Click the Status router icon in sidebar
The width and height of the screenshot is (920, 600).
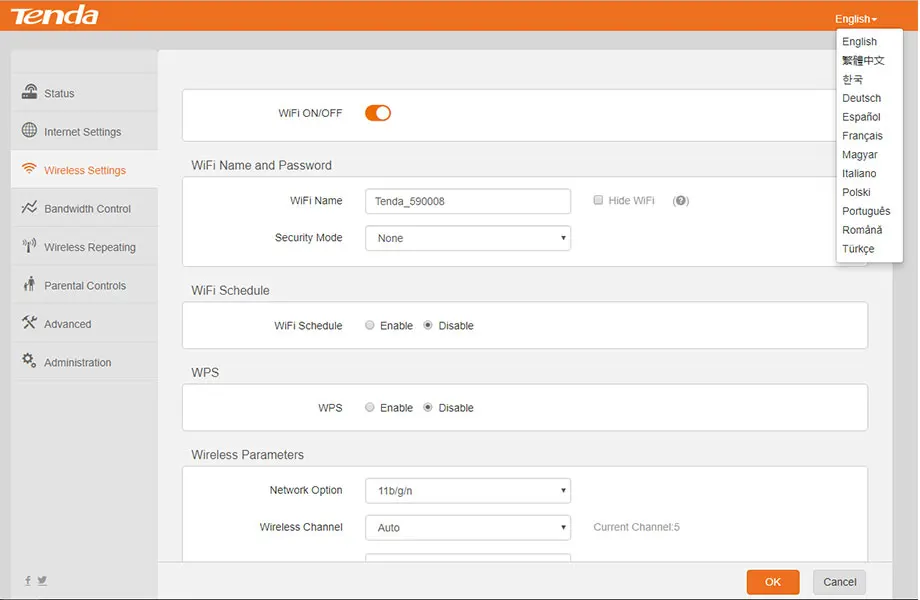29,92
